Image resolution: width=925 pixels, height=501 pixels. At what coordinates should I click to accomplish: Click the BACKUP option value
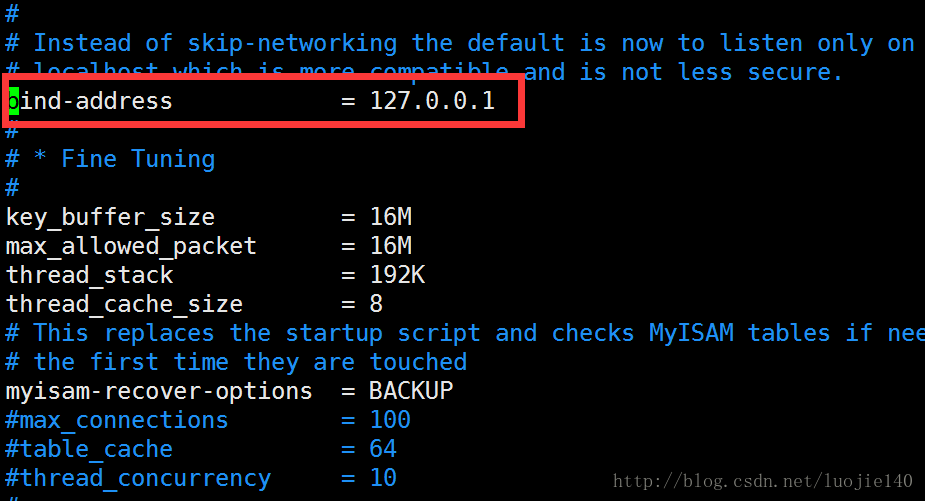coord(411,391)
